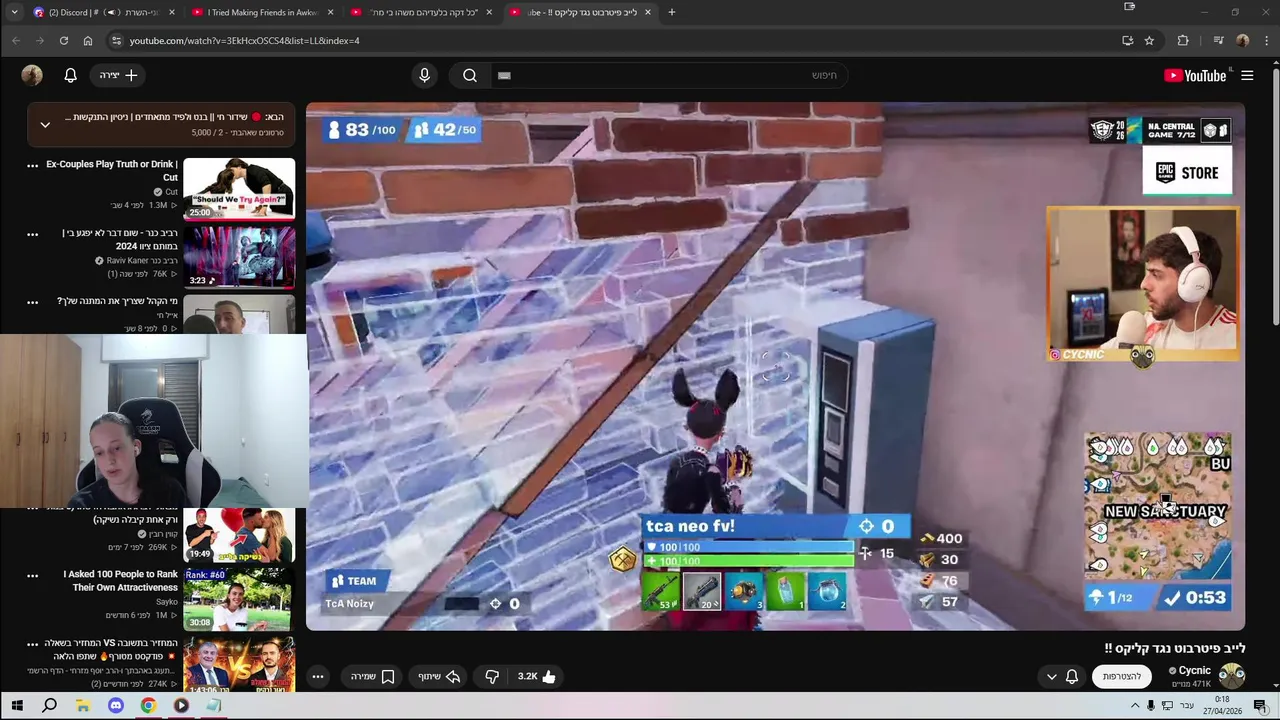Share the video
1280x720 pixels.
coord(439,676)
